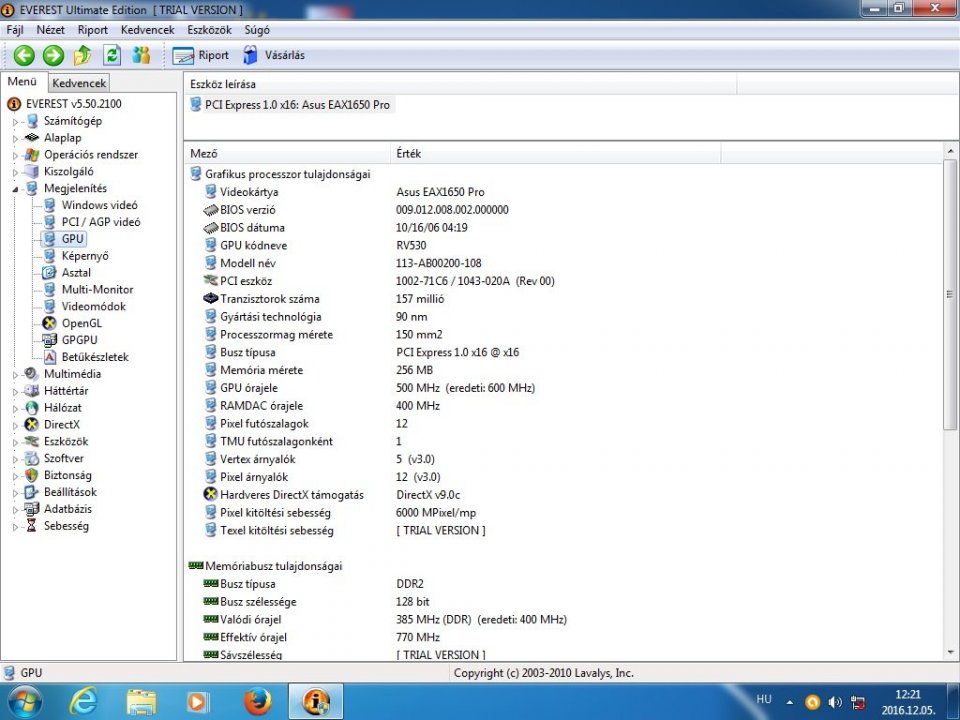The image size is (960, 720).
Task: Collapse the Megjelenítés tree node
Action: coord(16,189)
